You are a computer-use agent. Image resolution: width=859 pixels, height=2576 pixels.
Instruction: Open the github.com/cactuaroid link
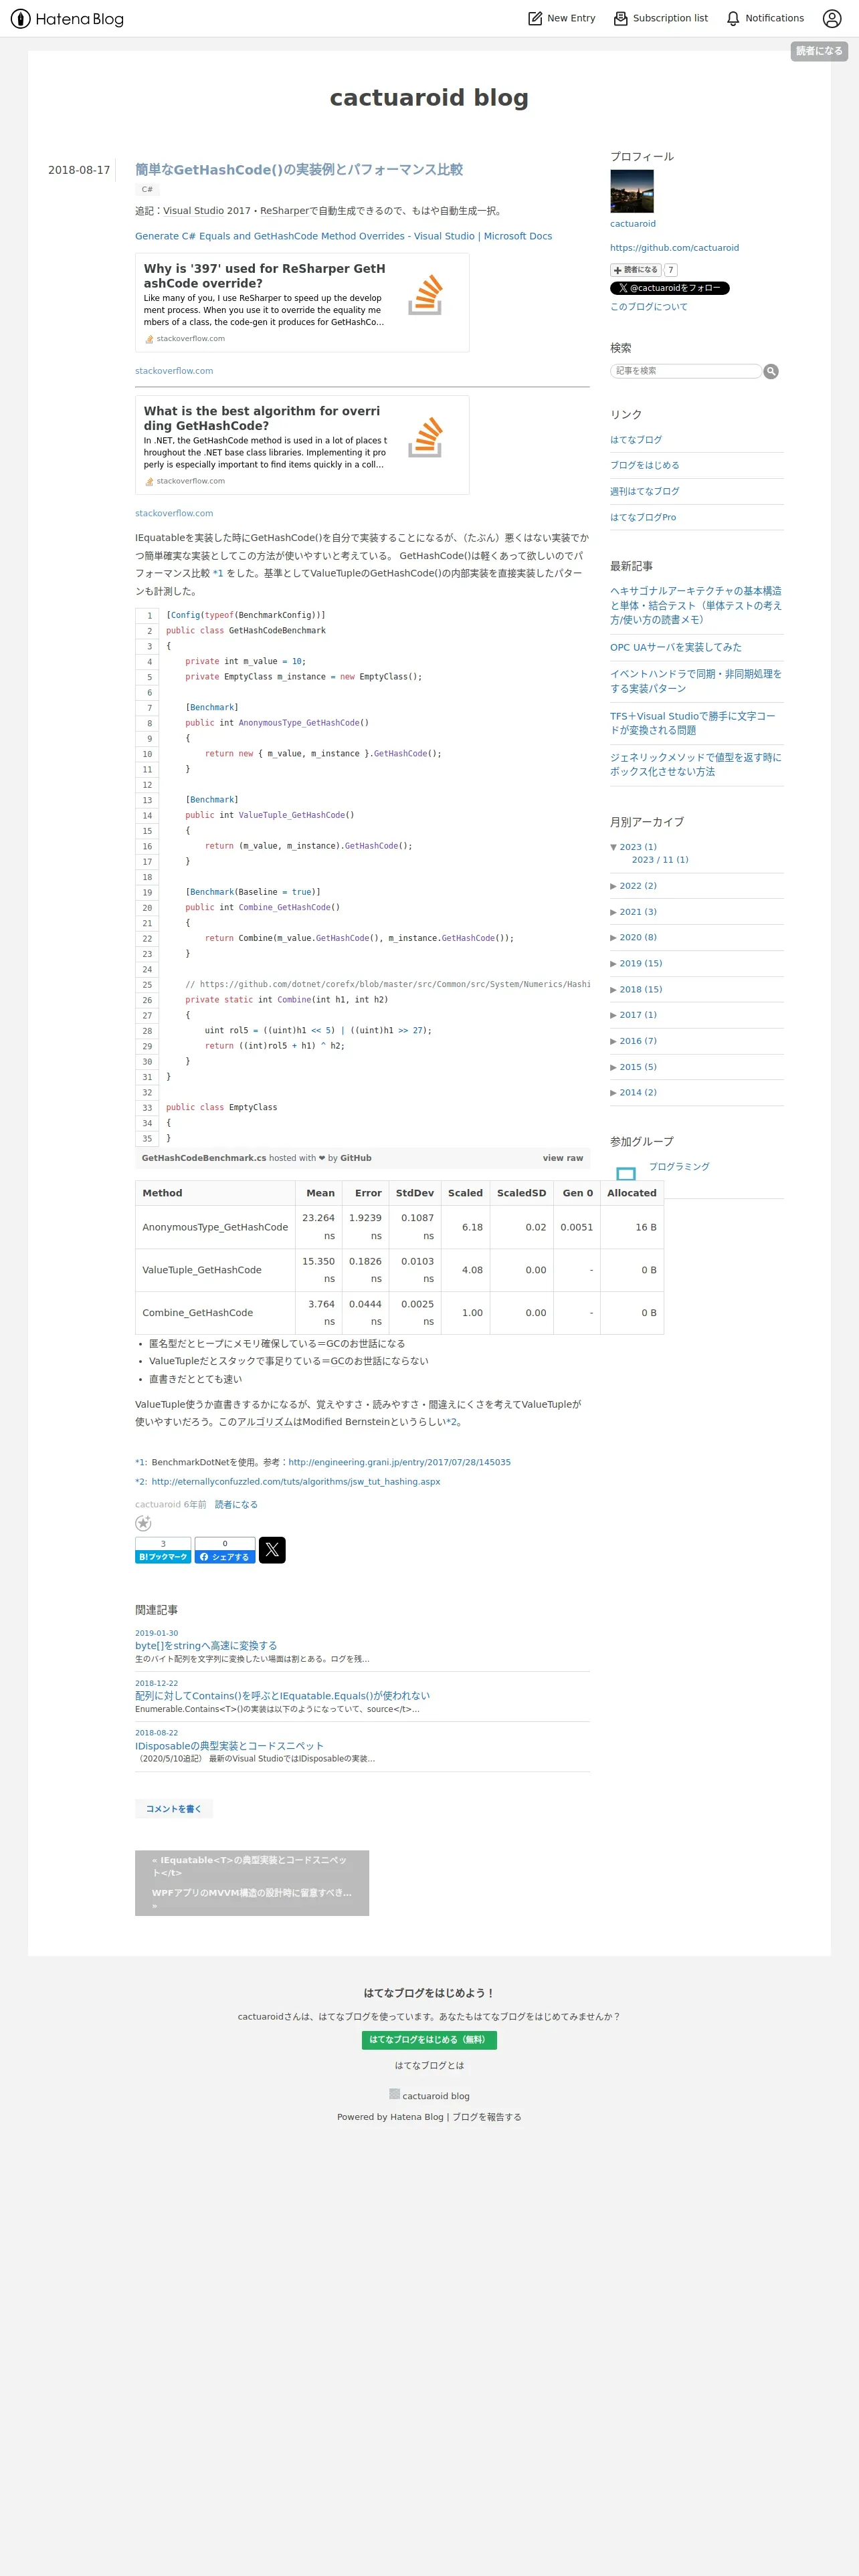(674, 248)
